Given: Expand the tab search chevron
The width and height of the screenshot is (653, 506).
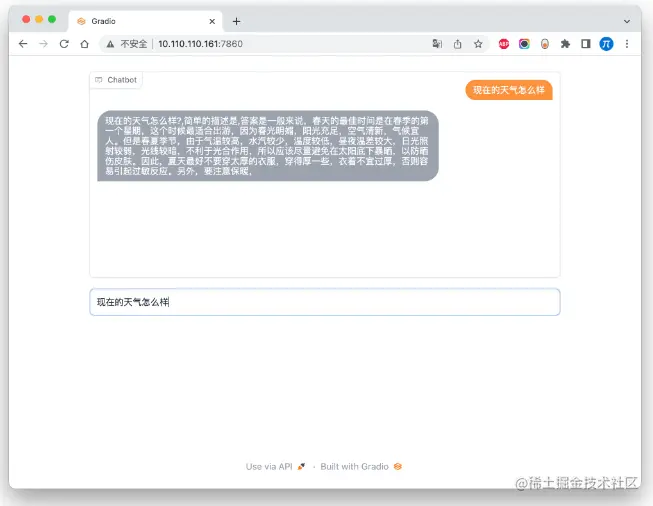Looking at the screenshot, I should 627,21.
